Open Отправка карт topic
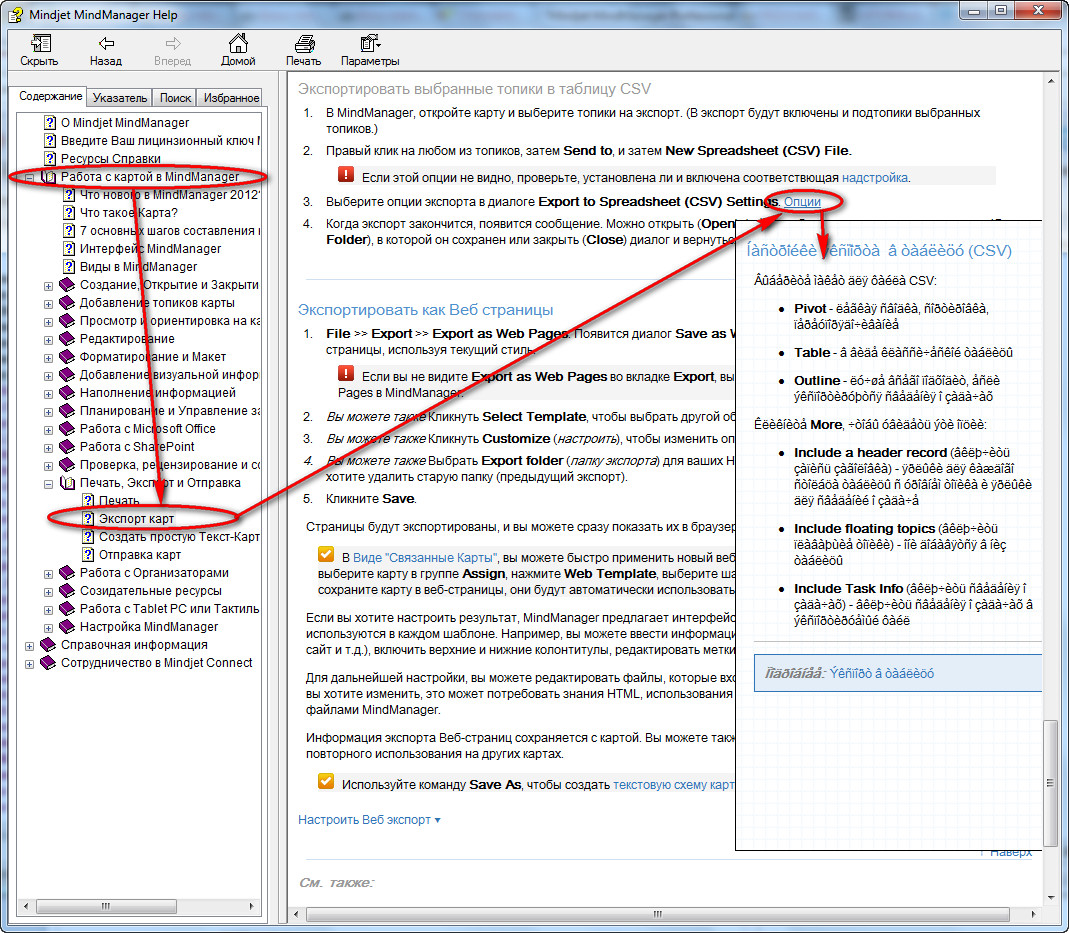Viewport: 1069px width, 933px height. tap(140, 555)
